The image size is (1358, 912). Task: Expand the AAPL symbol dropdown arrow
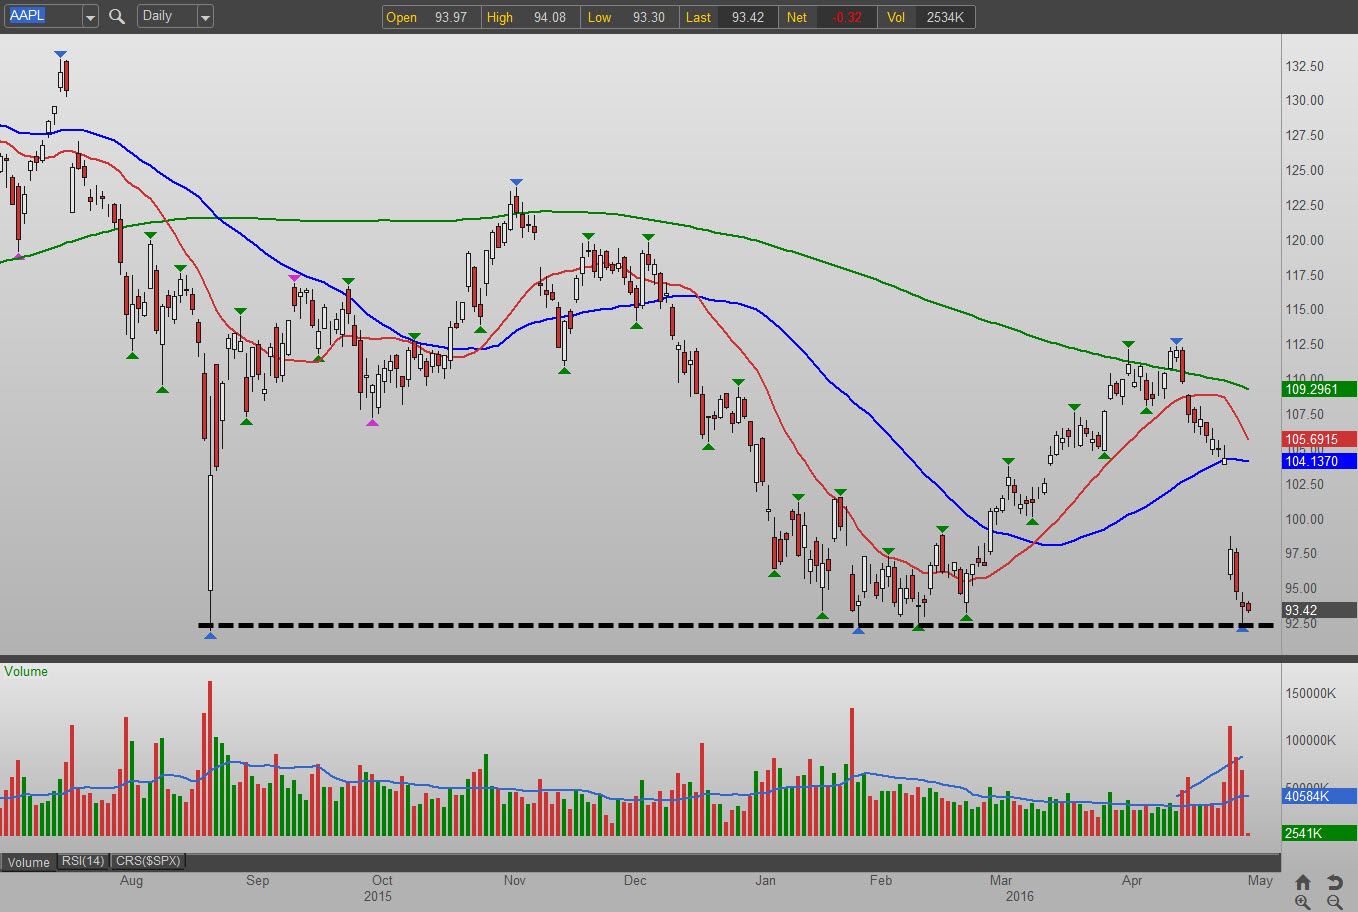pos(90,17)
